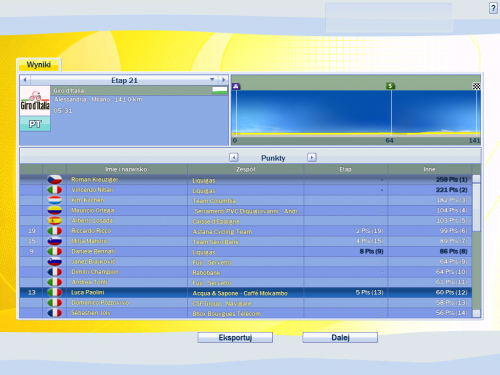The width and height of the screenshot is (500, 375).
Task: Go to next stage with right arrow
Action: pyautogui.click(x=223, y=80)
